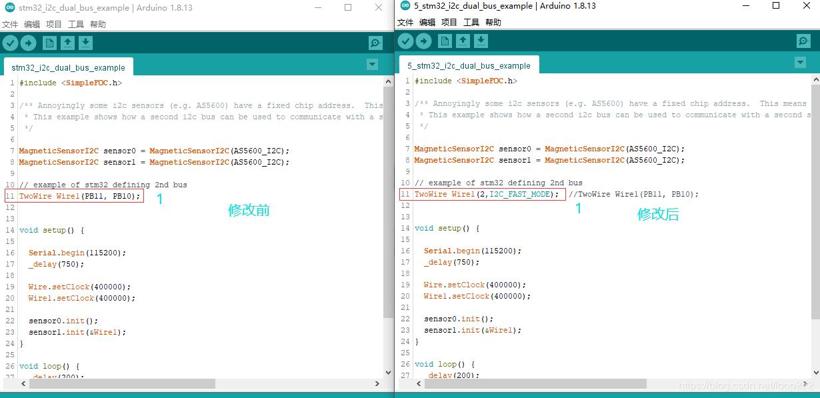Click 'sensor1.init(&Wire1);' in right editor
Viewport: 820px width, 398px height.
[473, 330]
